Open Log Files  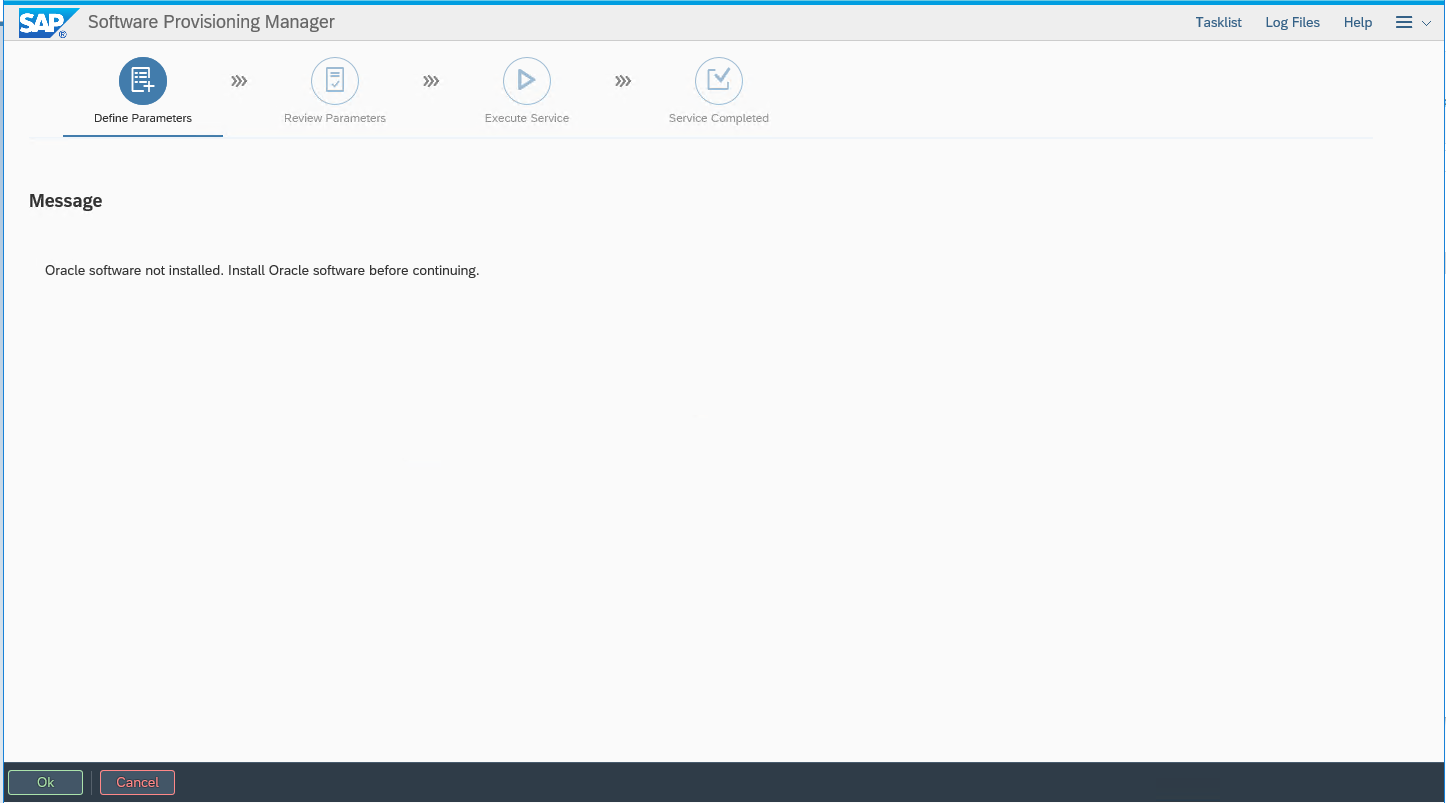pyautogui.click(x=1292, y=22)
